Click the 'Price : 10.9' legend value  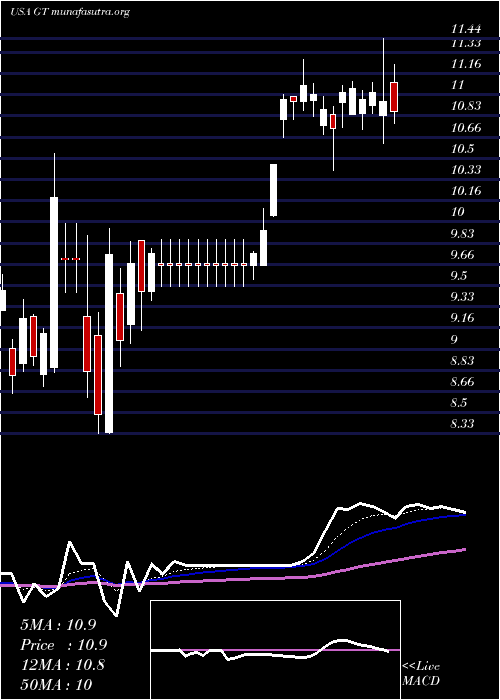(x=63, y=645)
